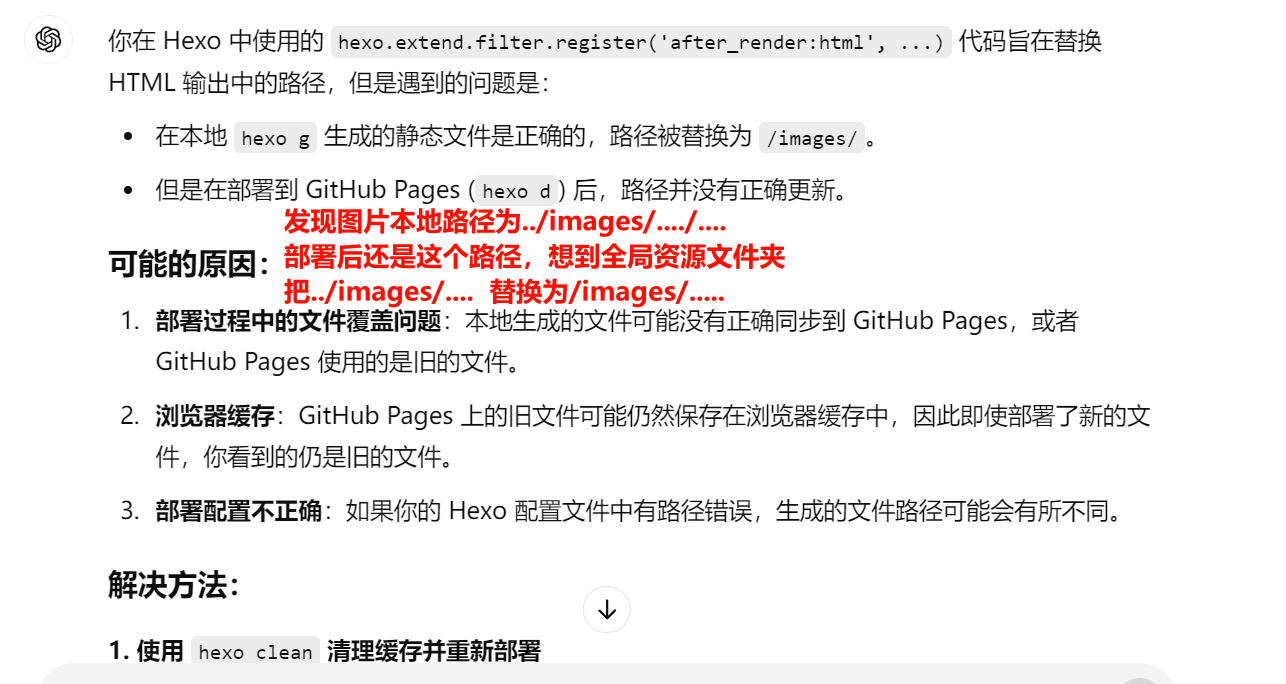
Task: Click red annotation starting with 把../images/
Action: [x=504, y=292]
